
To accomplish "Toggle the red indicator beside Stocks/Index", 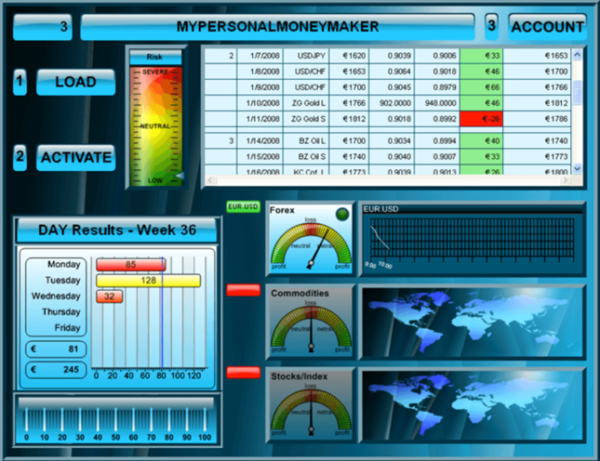I will [243, 373].
